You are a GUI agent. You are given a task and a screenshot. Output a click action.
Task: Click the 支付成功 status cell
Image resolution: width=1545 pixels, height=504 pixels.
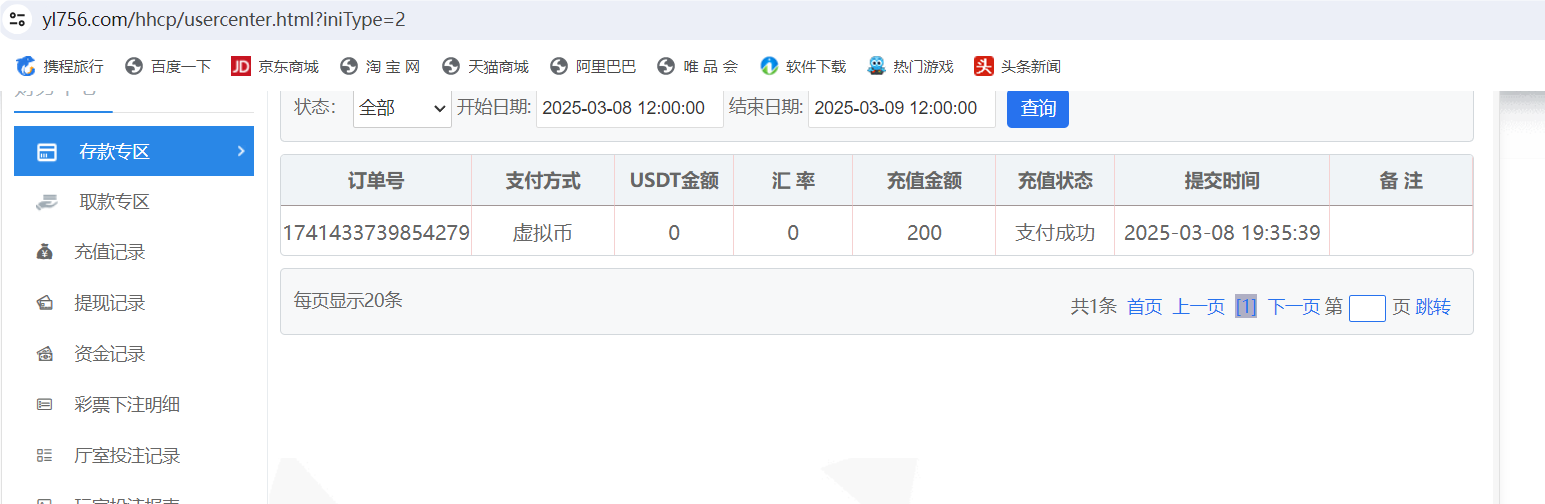[x=1055, y=232]
